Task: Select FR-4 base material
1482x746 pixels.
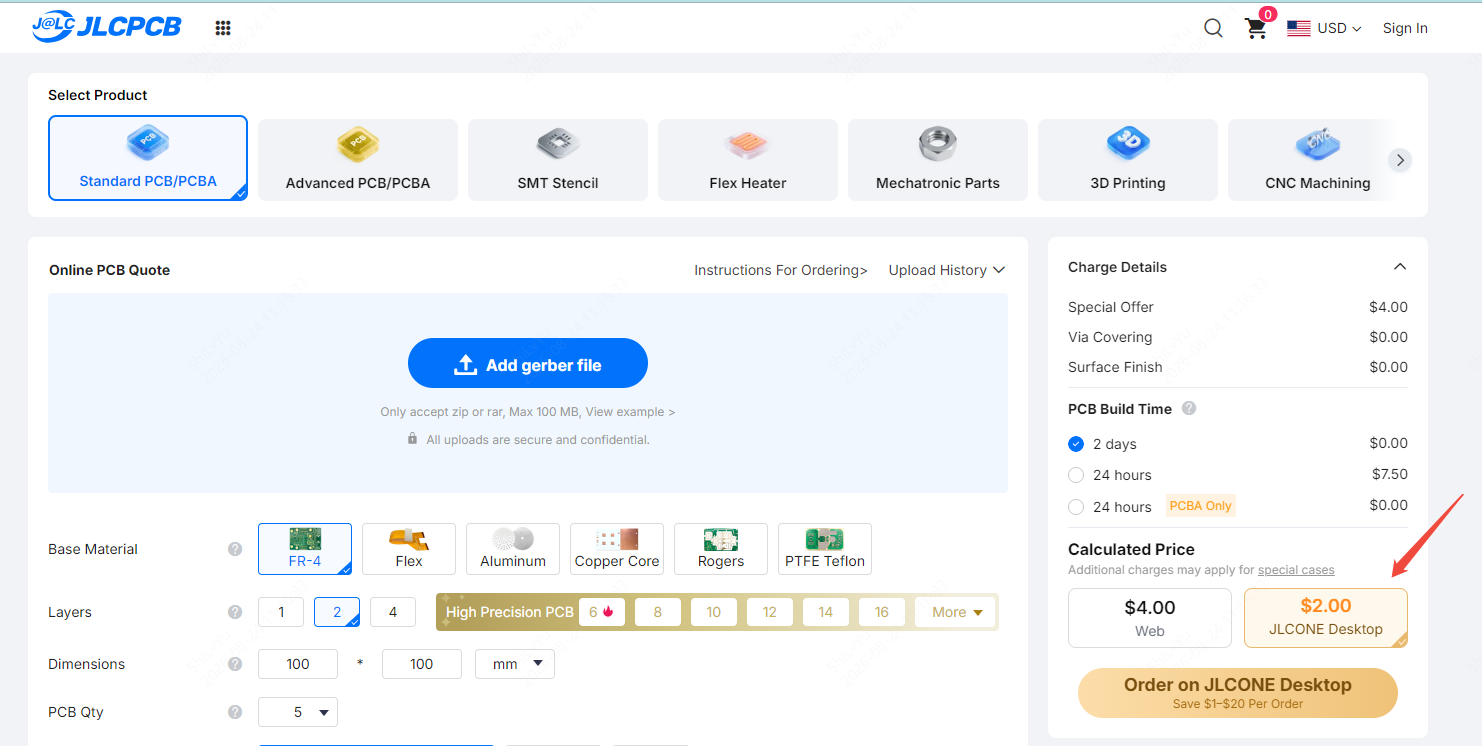Action: (x=305, y=549)
